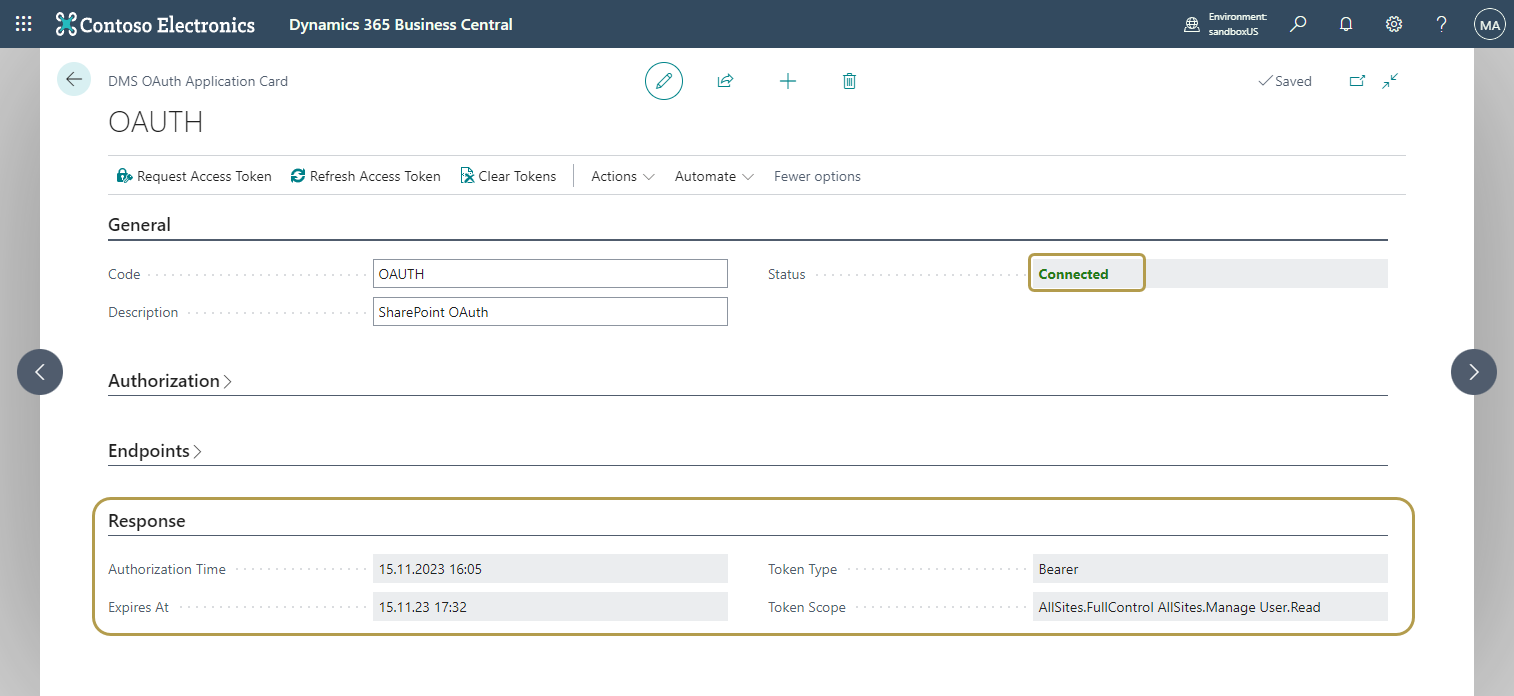The image size is (1514, 696).
Task: Expand the Authorization section
Action: click(170, 380)
